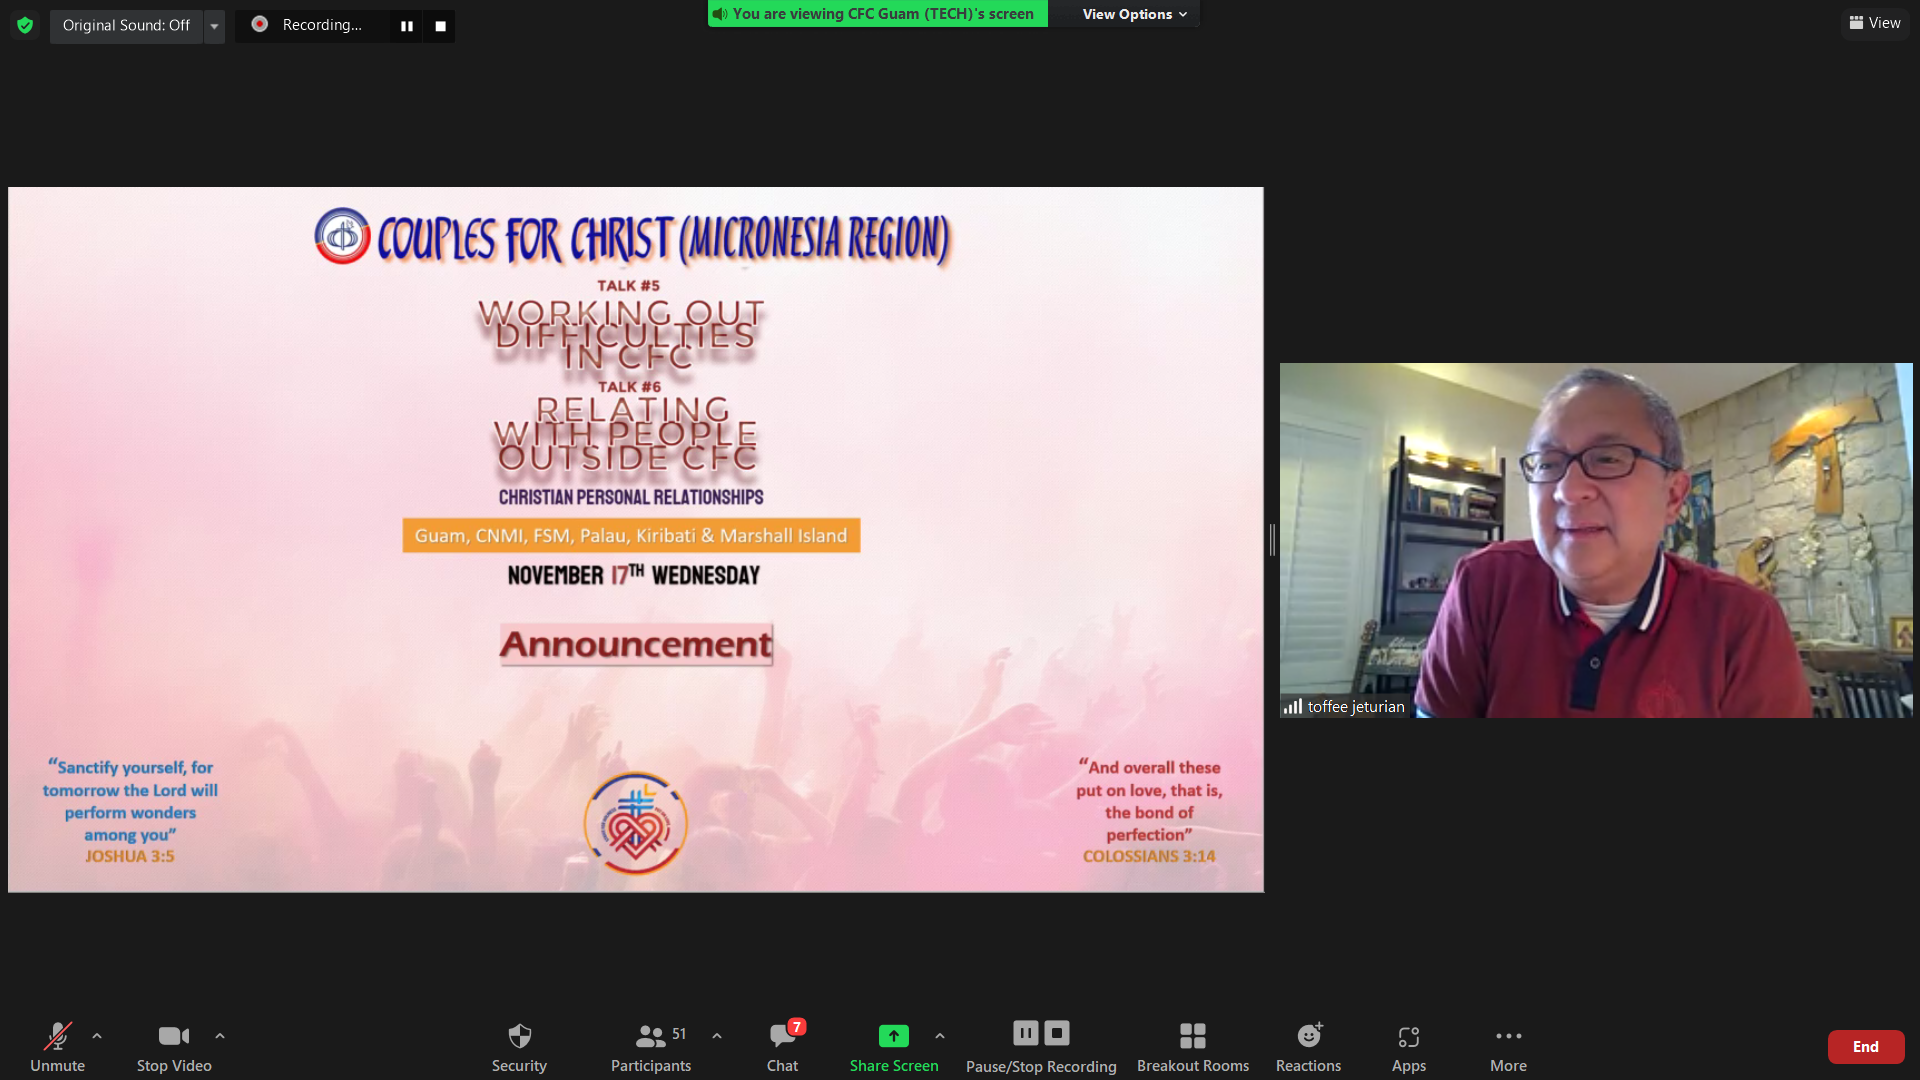Click the TALK #6 label
1920x1080 pixels.
(x=630, y=386)
